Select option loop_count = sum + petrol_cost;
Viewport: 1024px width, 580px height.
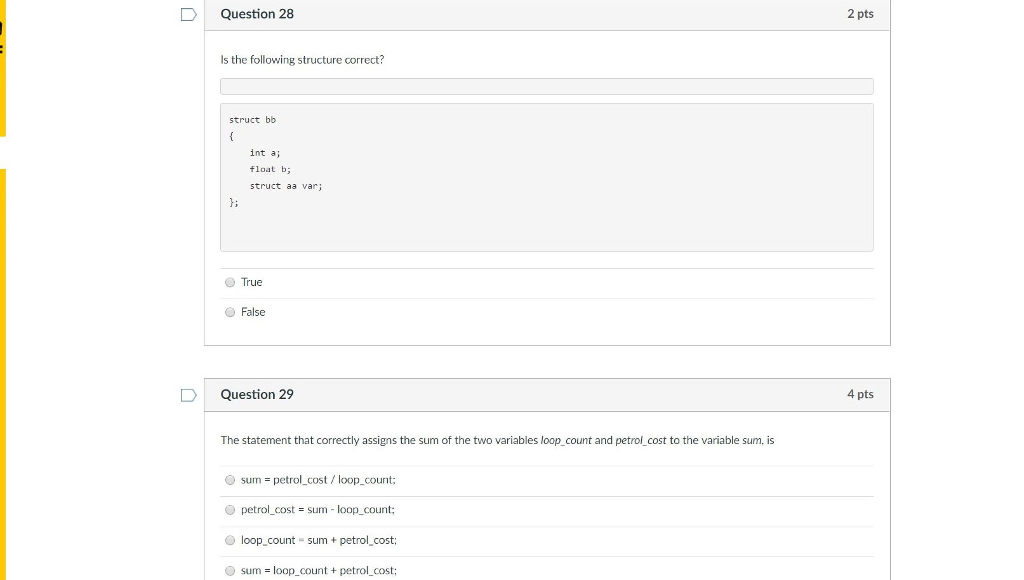pos(229,540)
